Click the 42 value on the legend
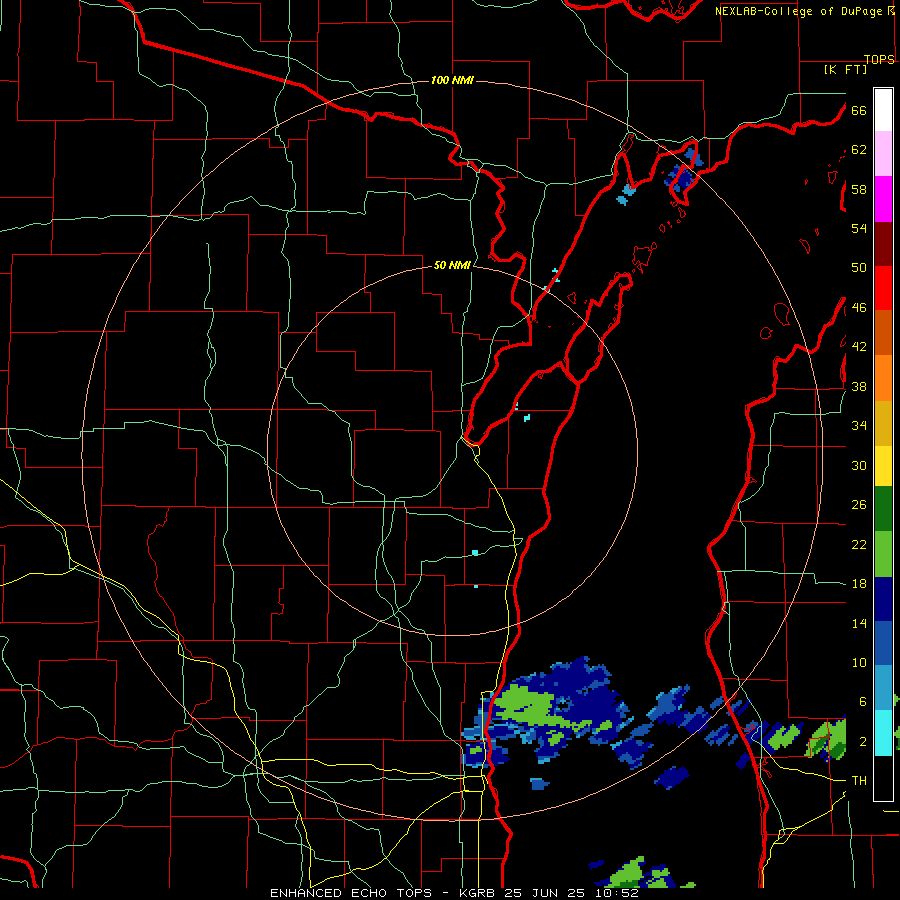This screenshot has height=900, width=900. pyautogui.click(x=859, y=347)
